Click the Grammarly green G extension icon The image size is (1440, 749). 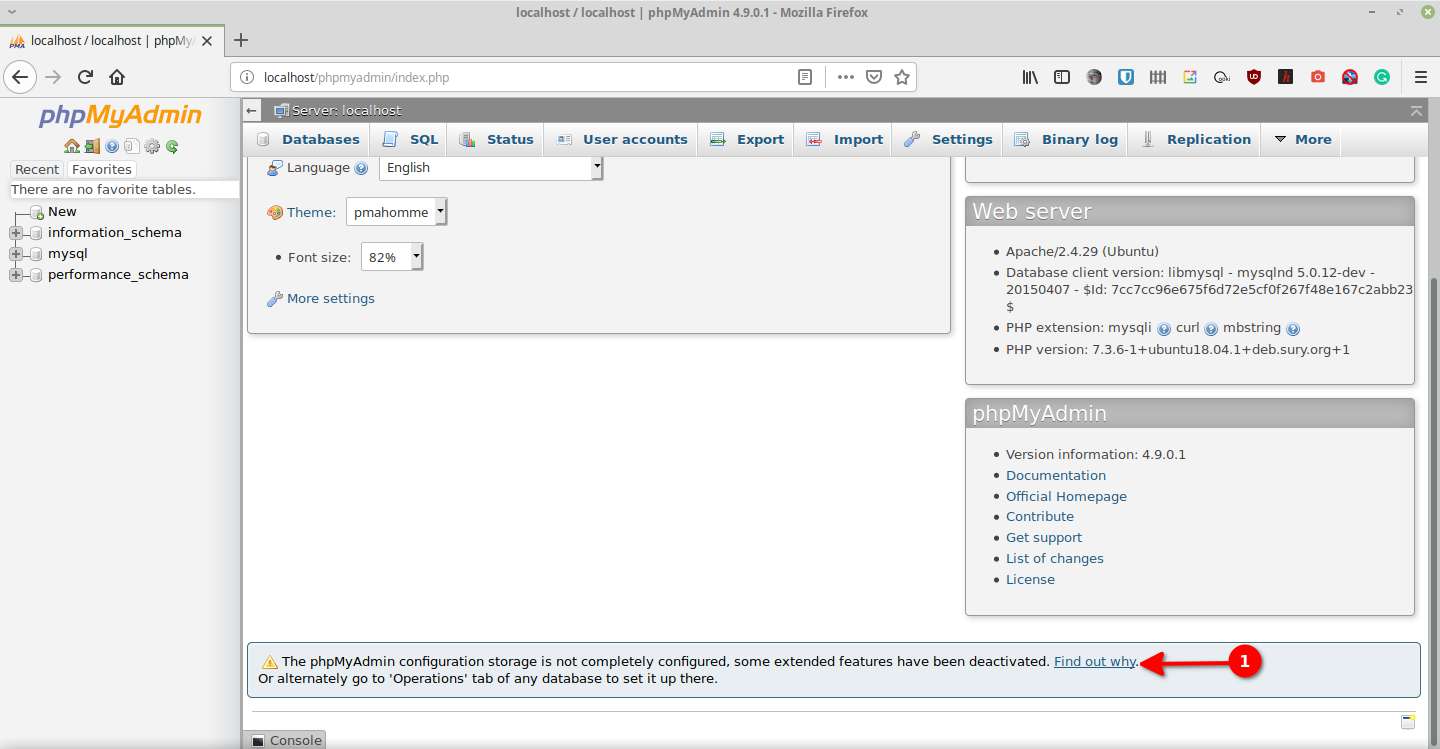(1382, 77)
